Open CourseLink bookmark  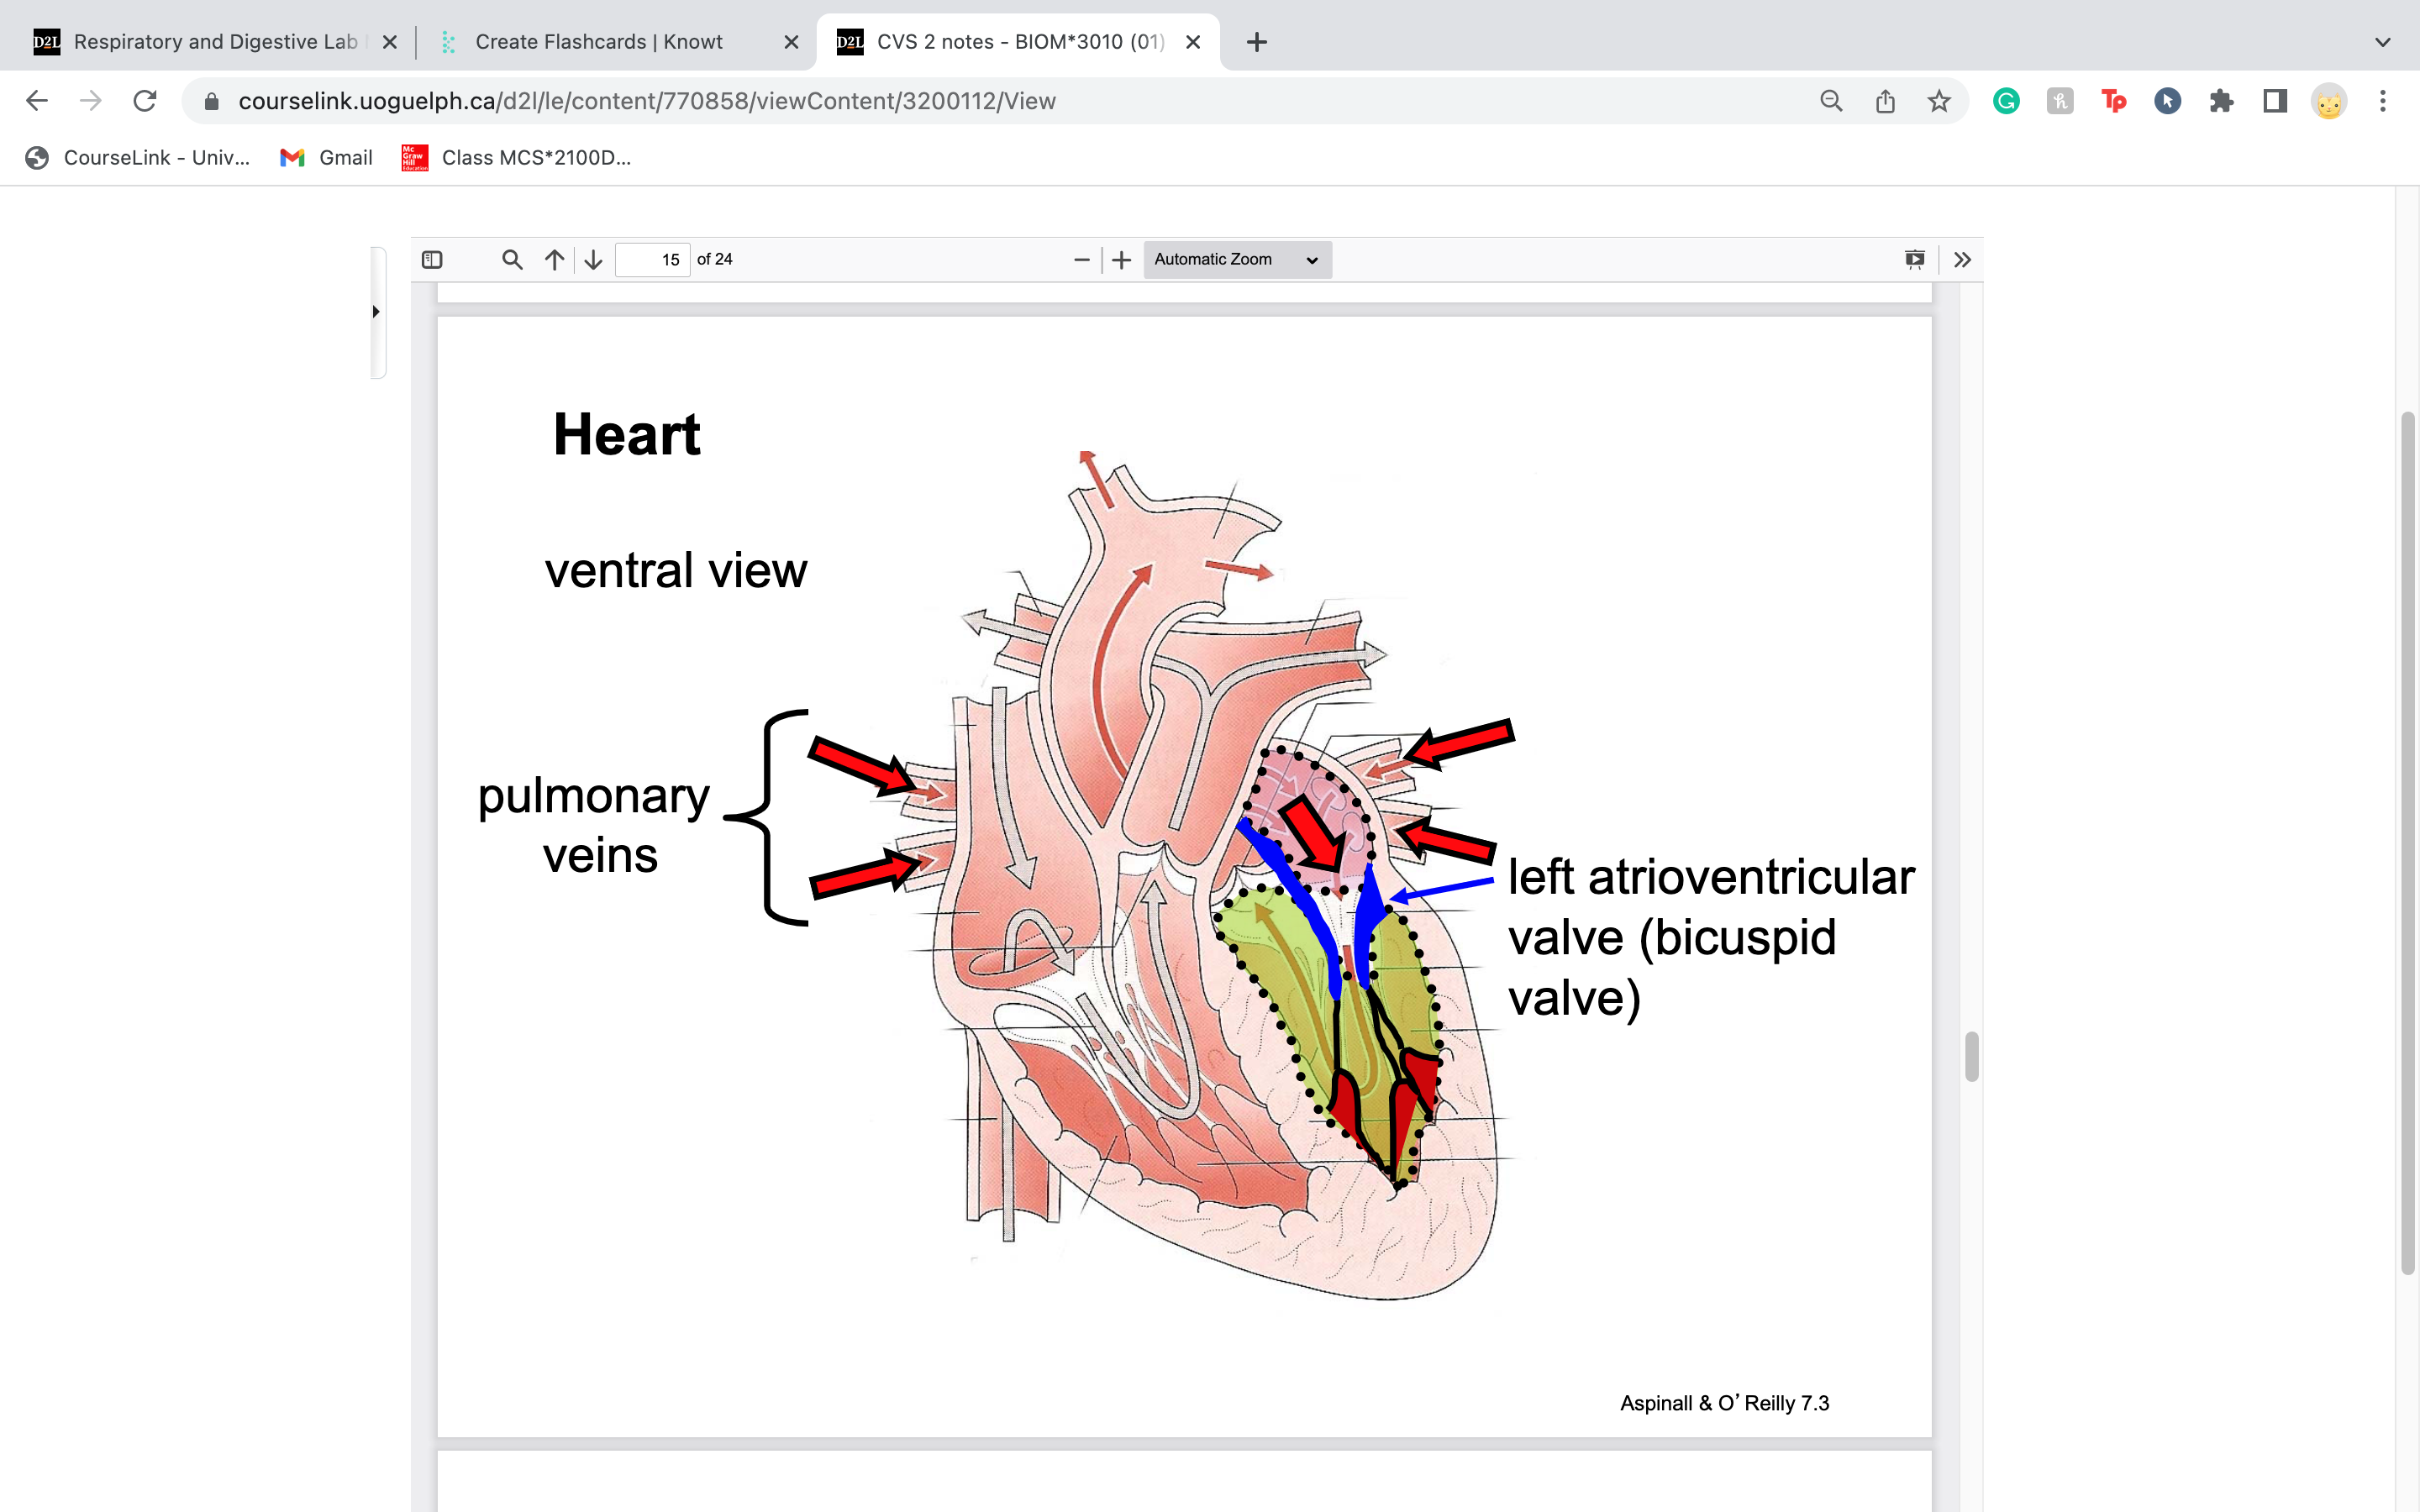[138, 158]
